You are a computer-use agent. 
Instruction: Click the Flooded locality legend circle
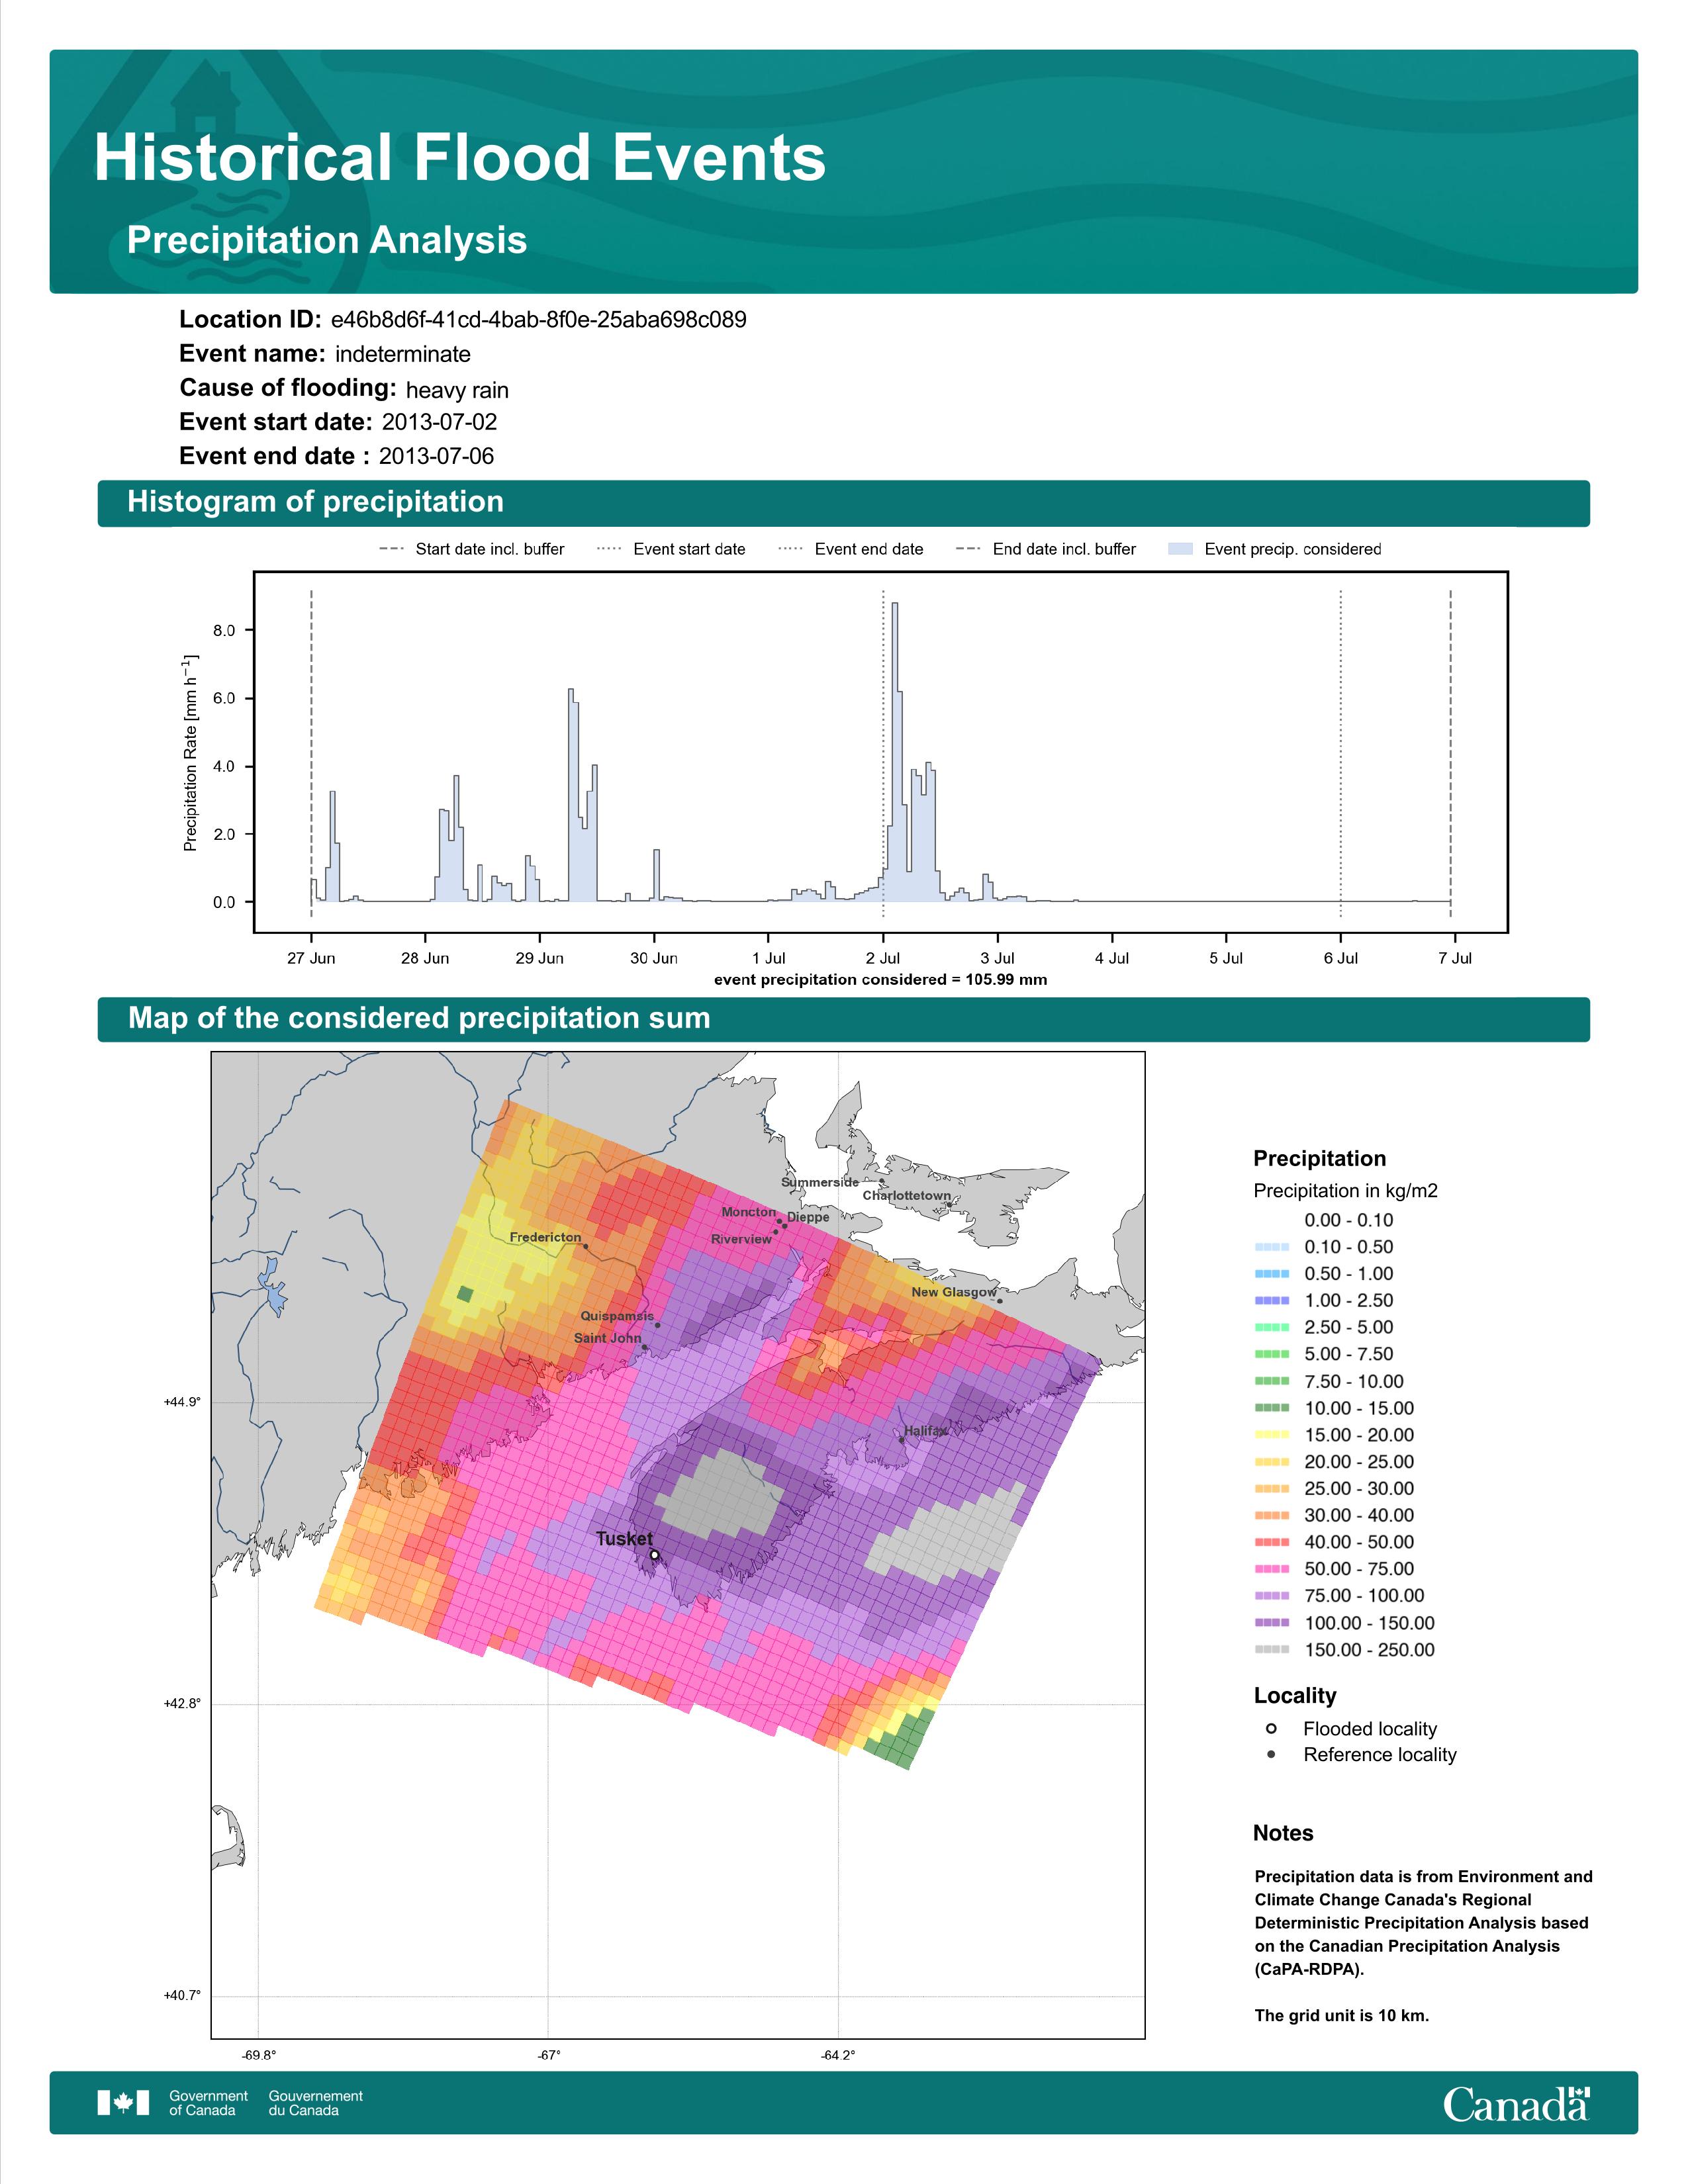click(1271, 1728)
